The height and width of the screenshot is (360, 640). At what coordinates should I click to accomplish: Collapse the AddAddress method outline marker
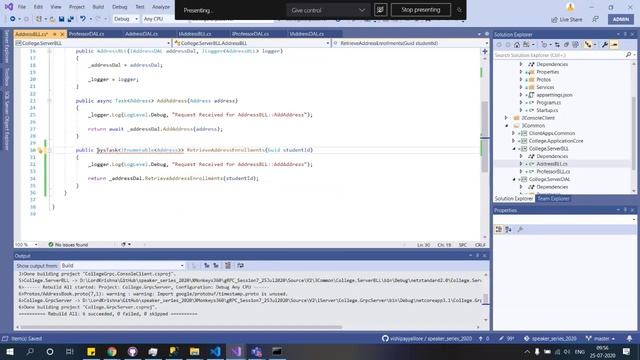49,100
